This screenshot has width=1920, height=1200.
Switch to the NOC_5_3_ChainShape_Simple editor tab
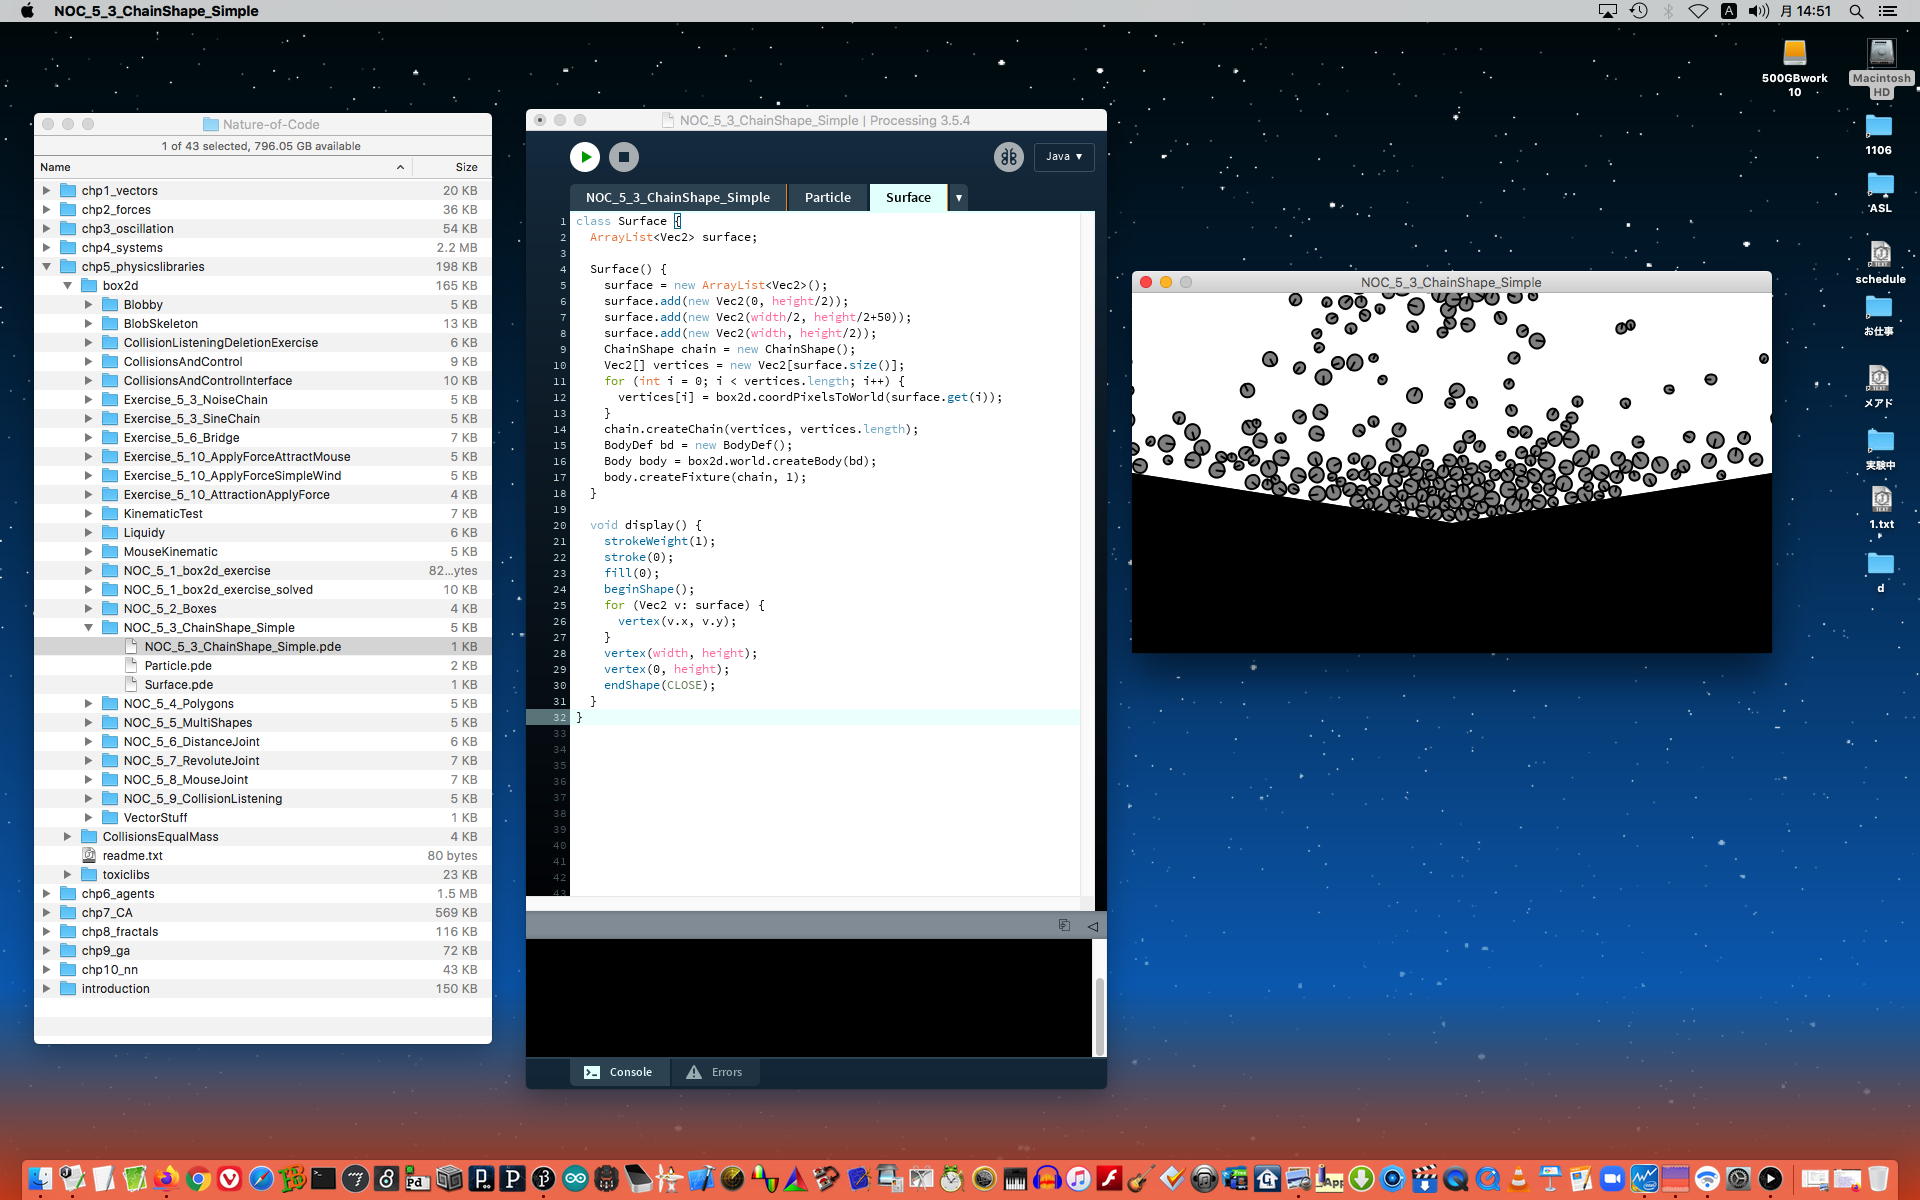coord(677,198)
